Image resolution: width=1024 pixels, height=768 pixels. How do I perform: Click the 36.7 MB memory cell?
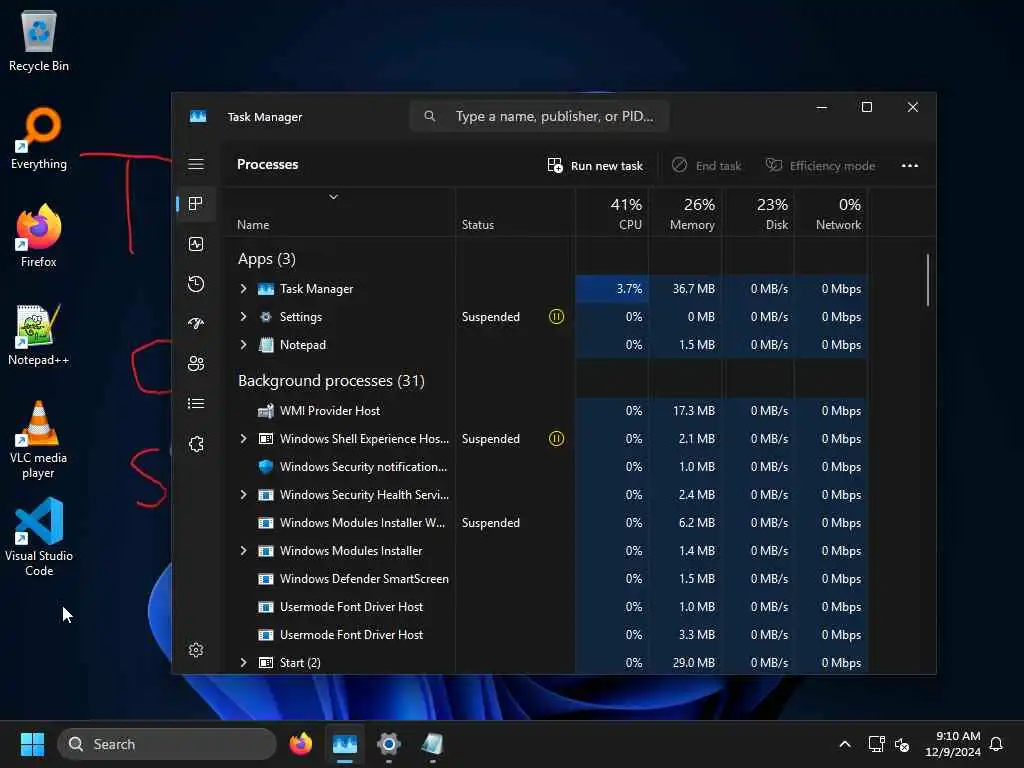click(686, 289)
